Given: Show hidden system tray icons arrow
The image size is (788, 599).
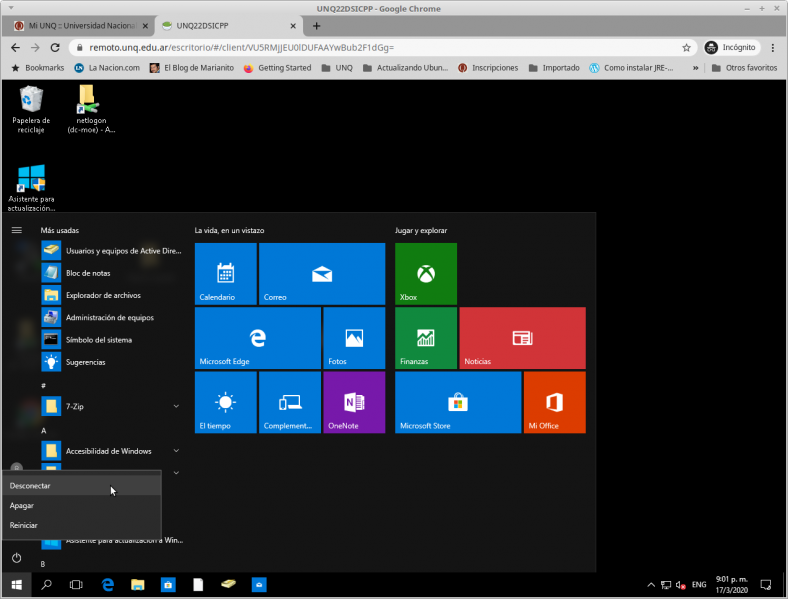Looking at the screenshot, I should (x=651, y=585).
